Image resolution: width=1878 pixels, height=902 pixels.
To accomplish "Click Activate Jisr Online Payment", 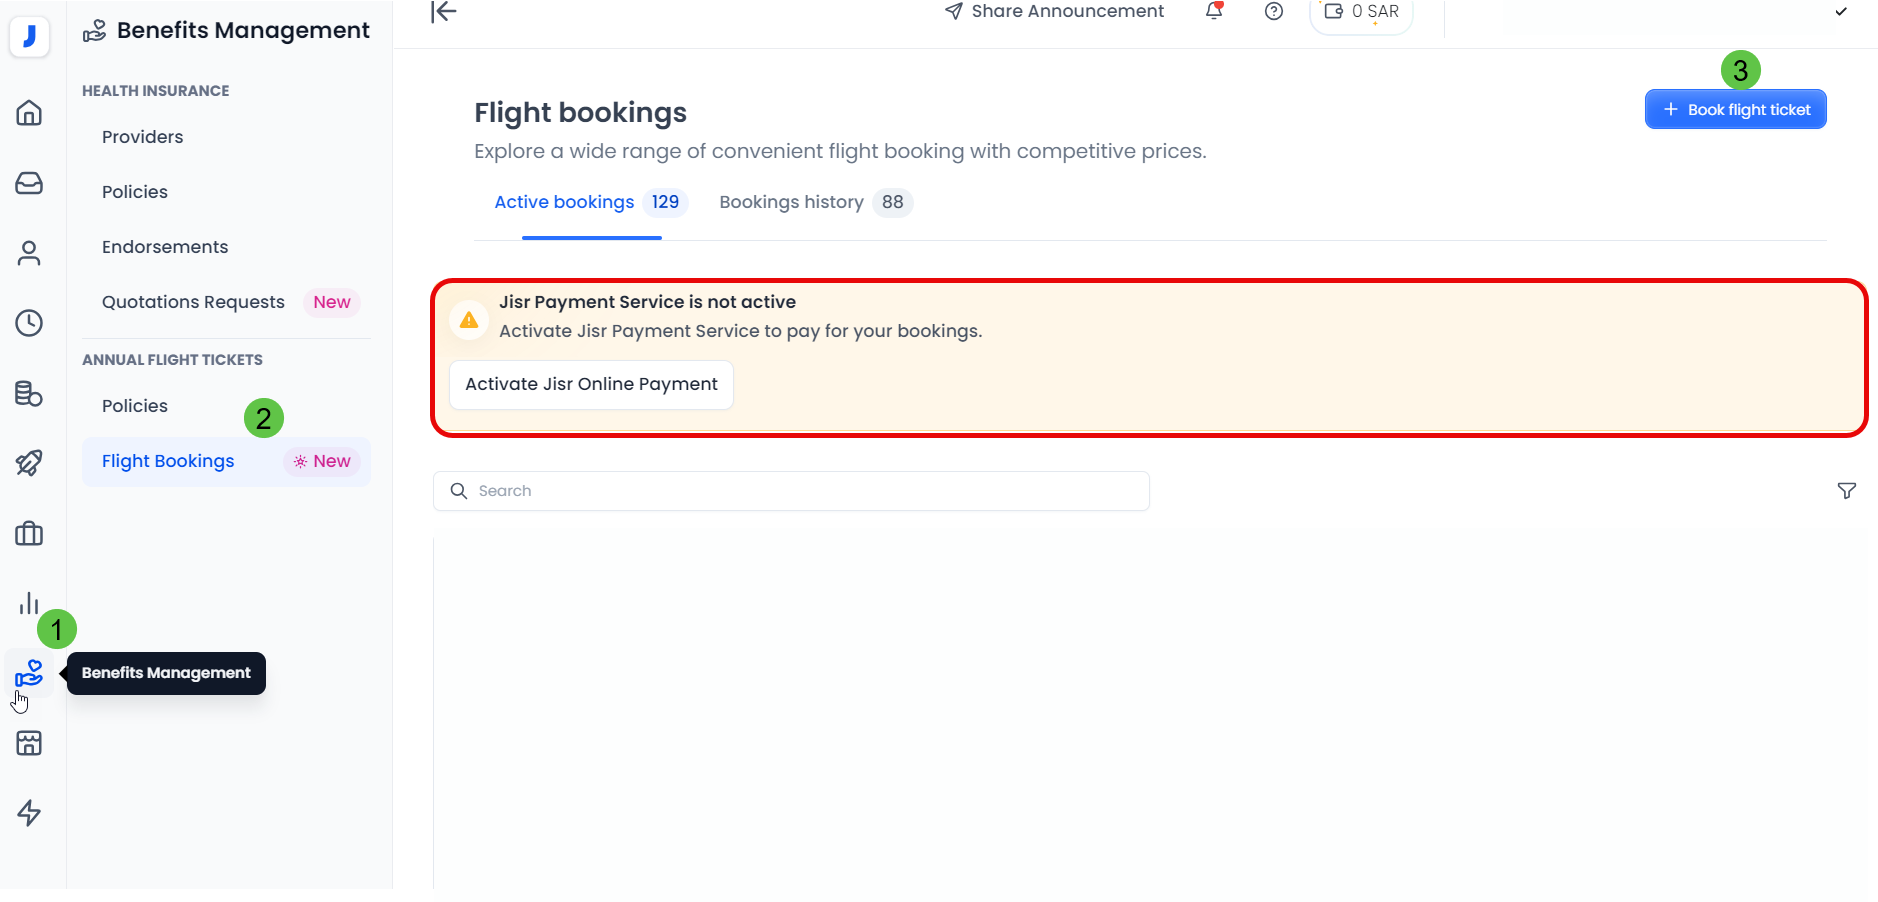I will [x=590, y=384].
